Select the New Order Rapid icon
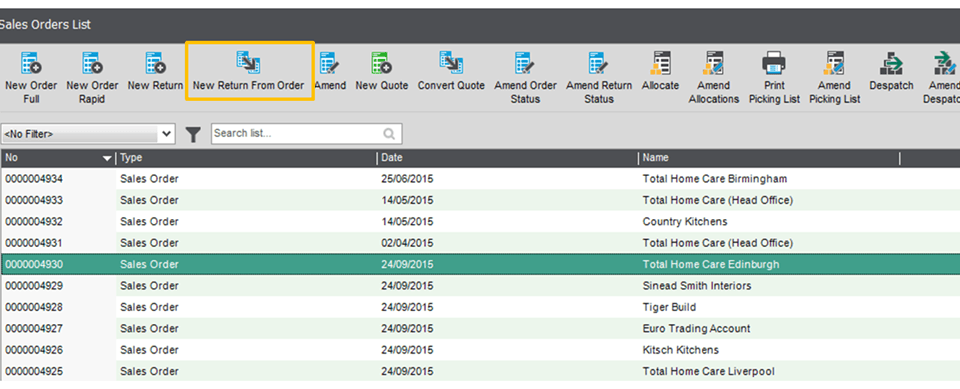This screenshot has height=389, width=960. [x=92, y=77]
